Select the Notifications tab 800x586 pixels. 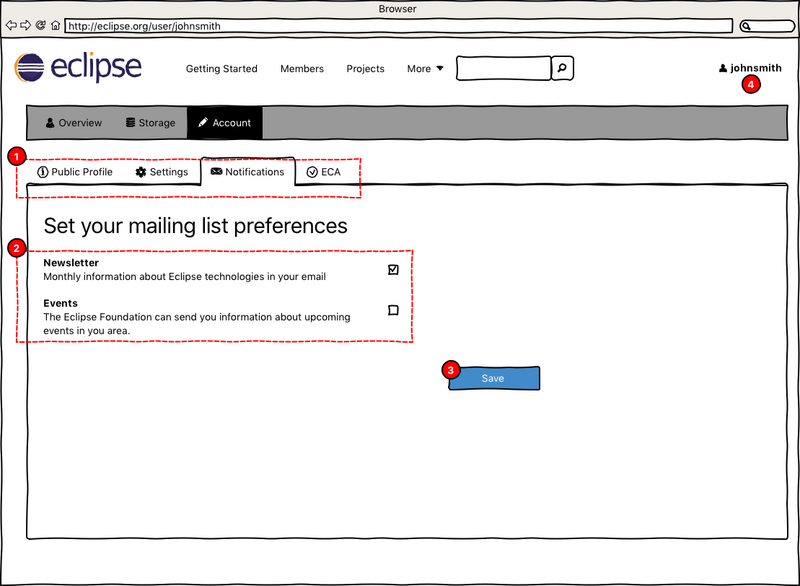(x=248, y=172)
